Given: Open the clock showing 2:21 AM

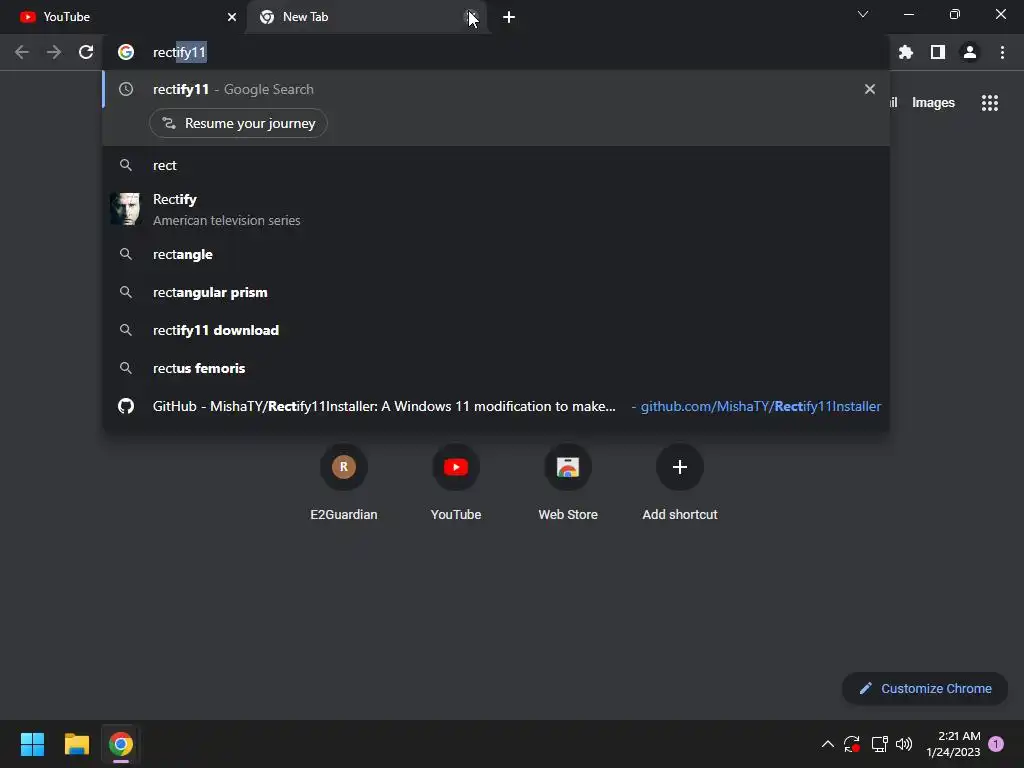Looking at the screenshot, I should [953, 744].
